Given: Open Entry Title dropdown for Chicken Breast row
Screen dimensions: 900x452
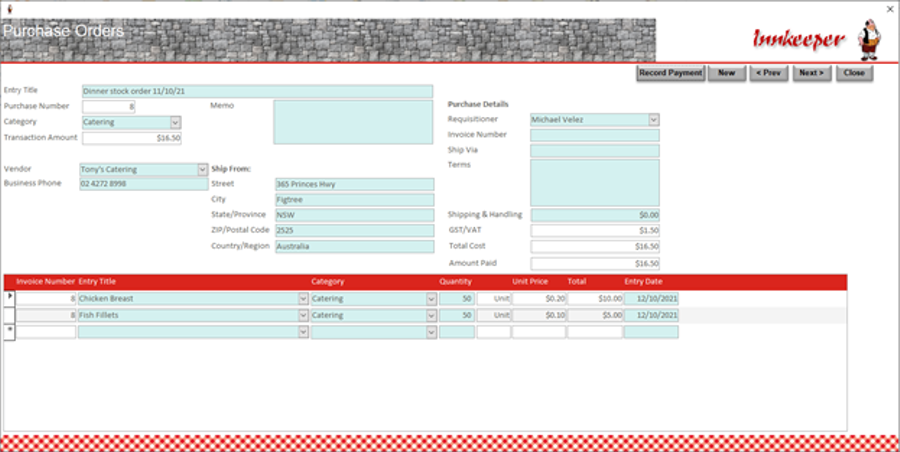Looking at the screenshot, I should point(304,299).
